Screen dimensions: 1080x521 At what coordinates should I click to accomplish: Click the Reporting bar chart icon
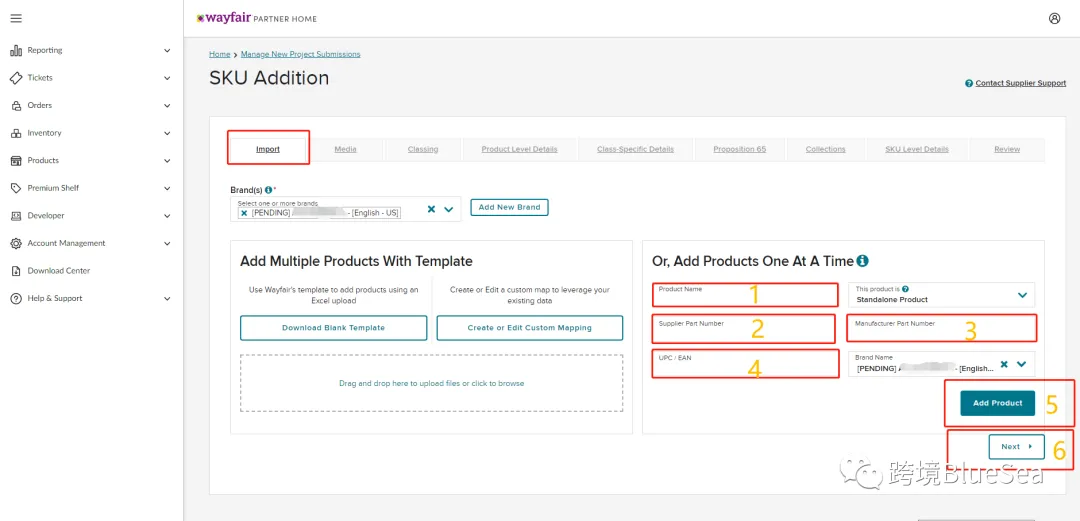point(16,50)
